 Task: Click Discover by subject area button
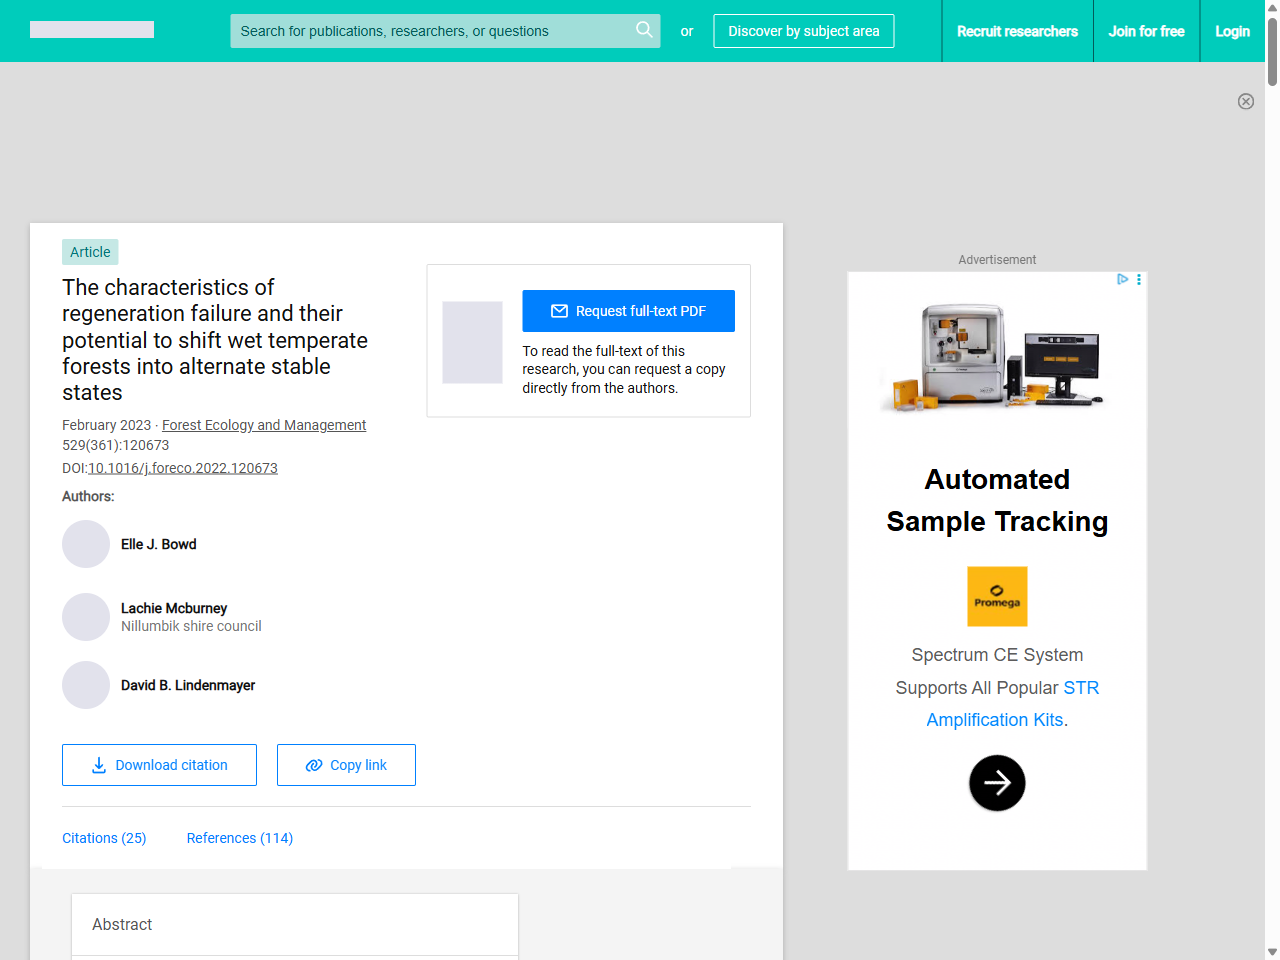803,31
